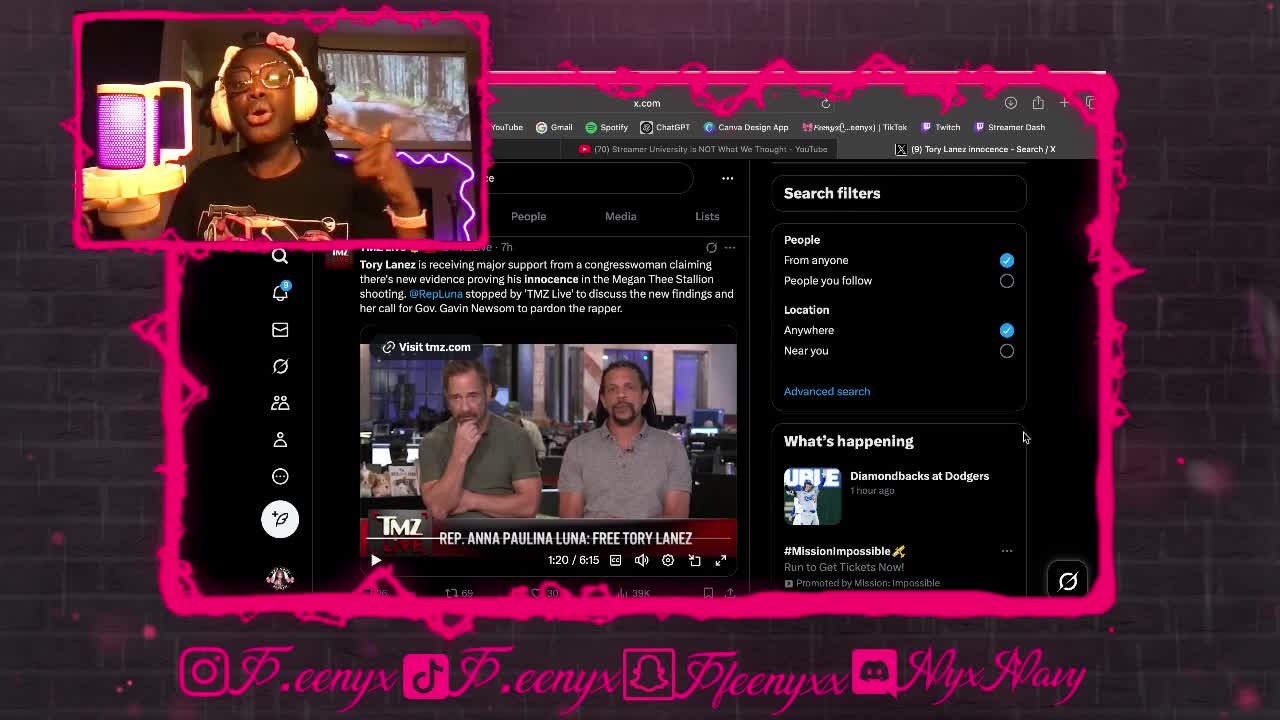This screenshot has width=1280, height=720.
Task: Switch to the People search tab
Action: [528, 216]
